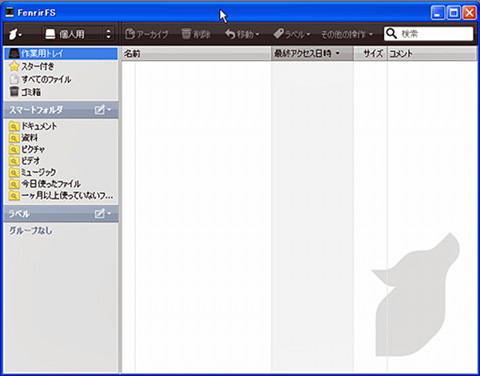Sort by 名前 column header
The image size is (480, 376).
point(197,53)
